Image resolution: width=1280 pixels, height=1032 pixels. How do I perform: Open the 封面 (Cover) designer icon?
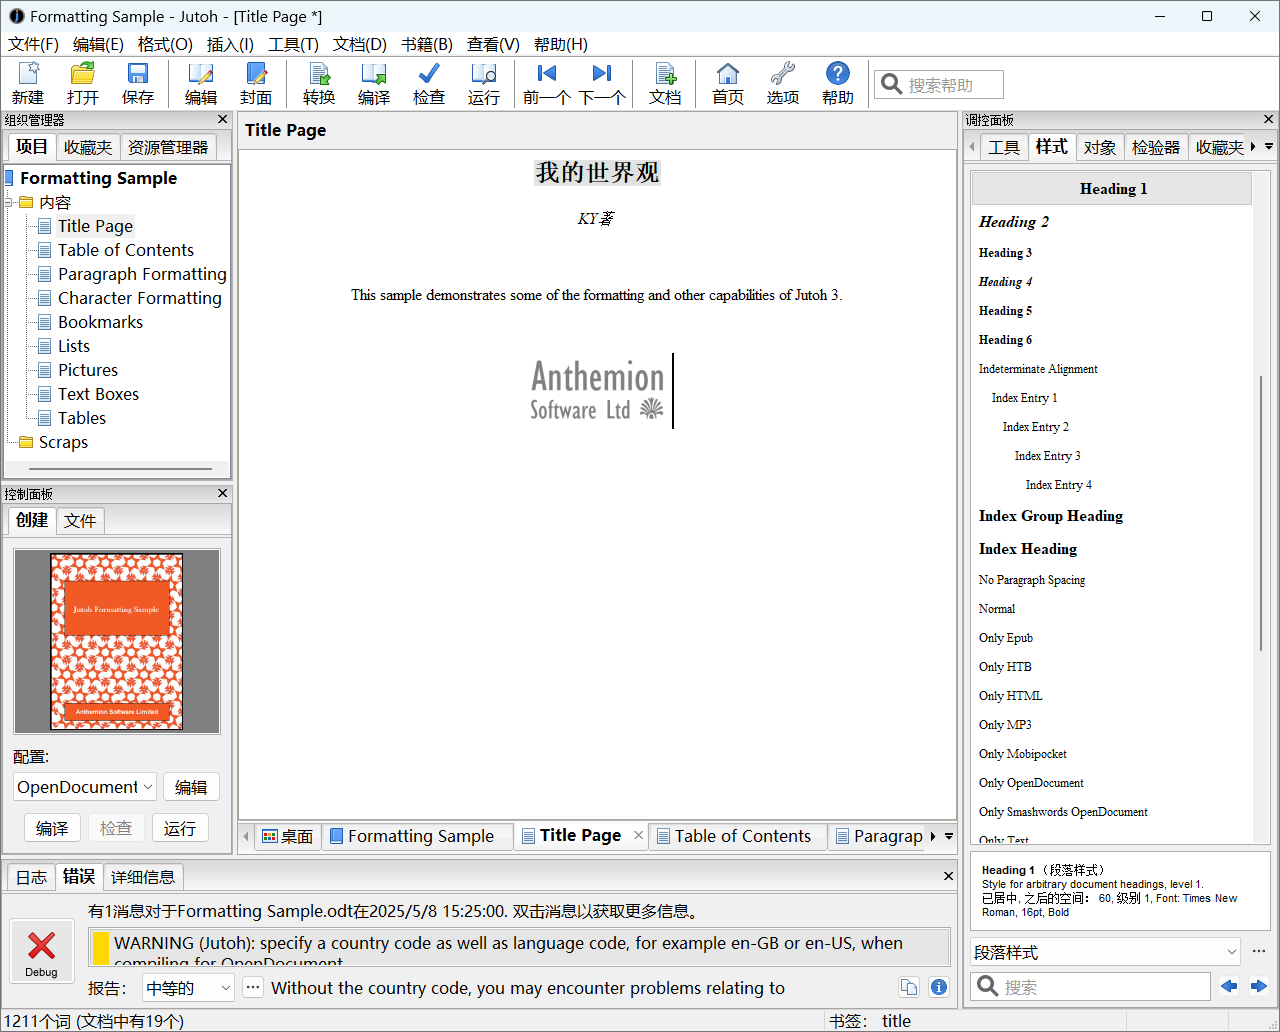tap(256, 83)
